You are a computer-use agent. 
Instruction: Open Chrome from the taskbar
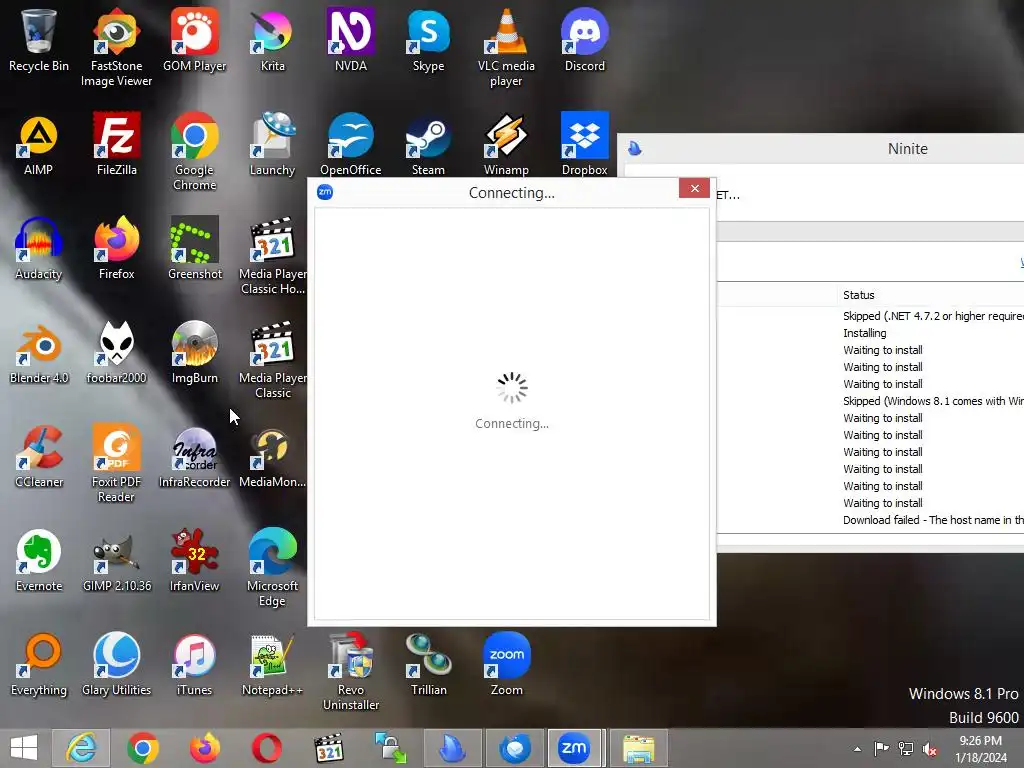(143, 748)
